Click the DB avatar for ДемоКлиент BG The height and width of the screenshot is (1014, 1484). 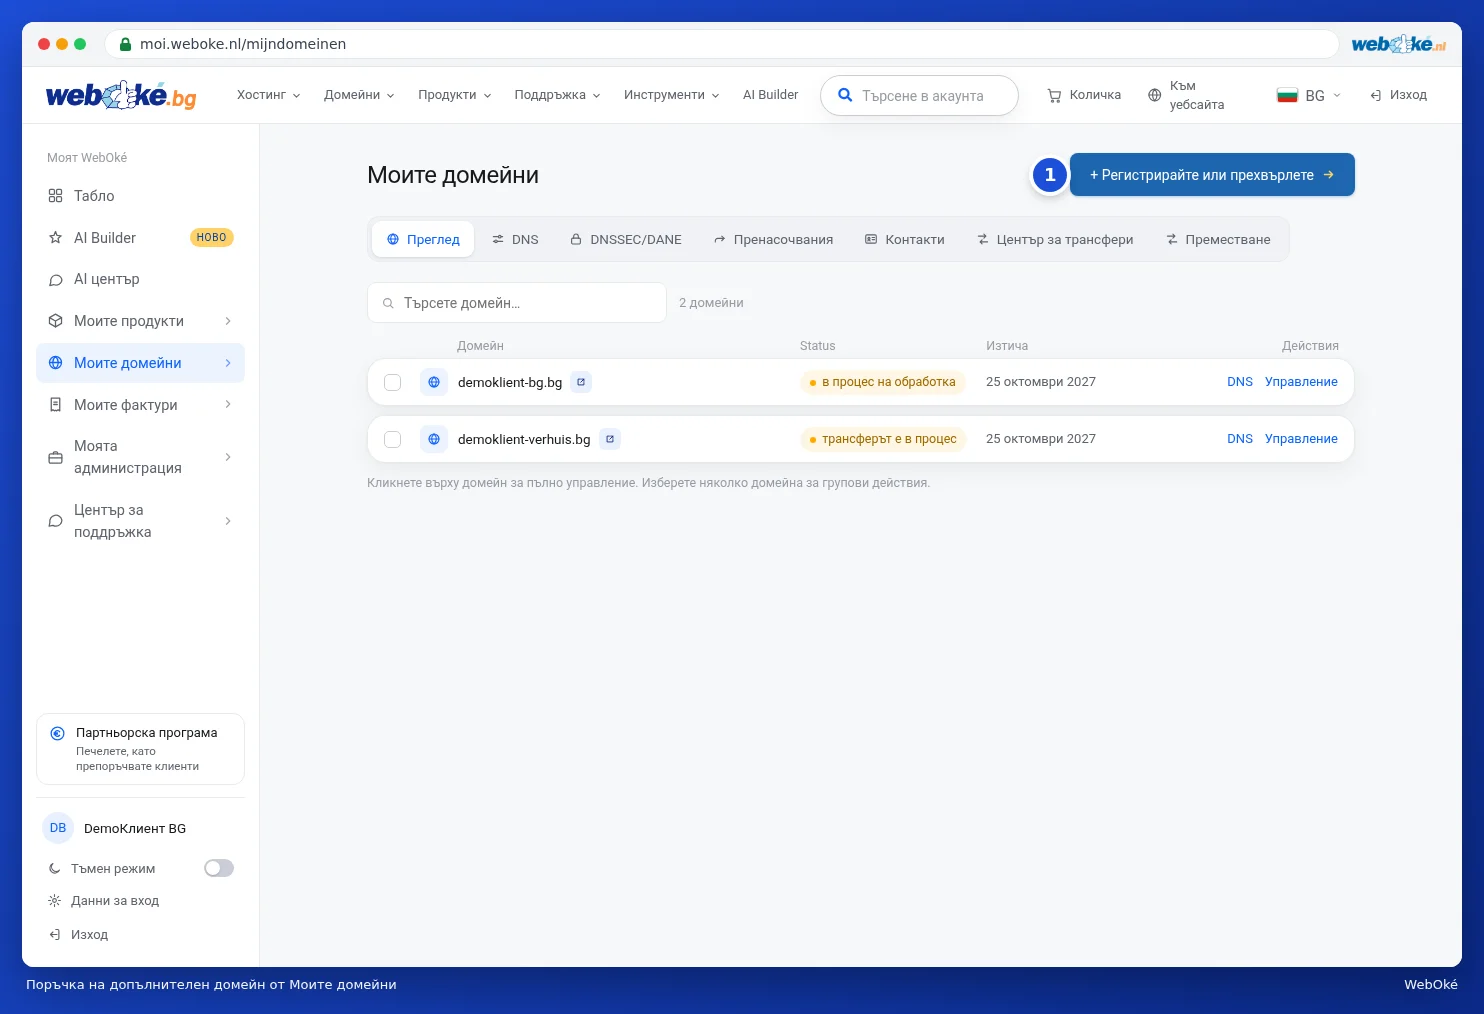58,828
